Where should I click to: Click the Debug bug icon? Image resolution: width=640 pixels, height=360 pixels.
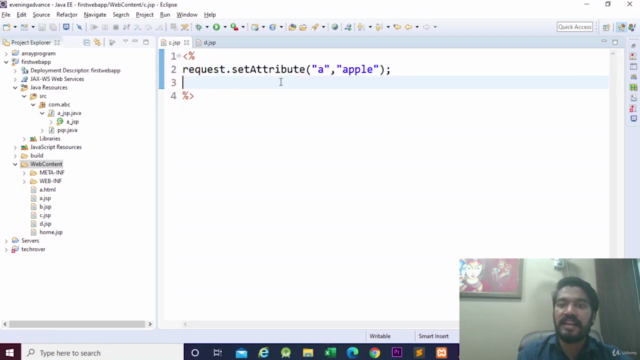tap(199, 27)
